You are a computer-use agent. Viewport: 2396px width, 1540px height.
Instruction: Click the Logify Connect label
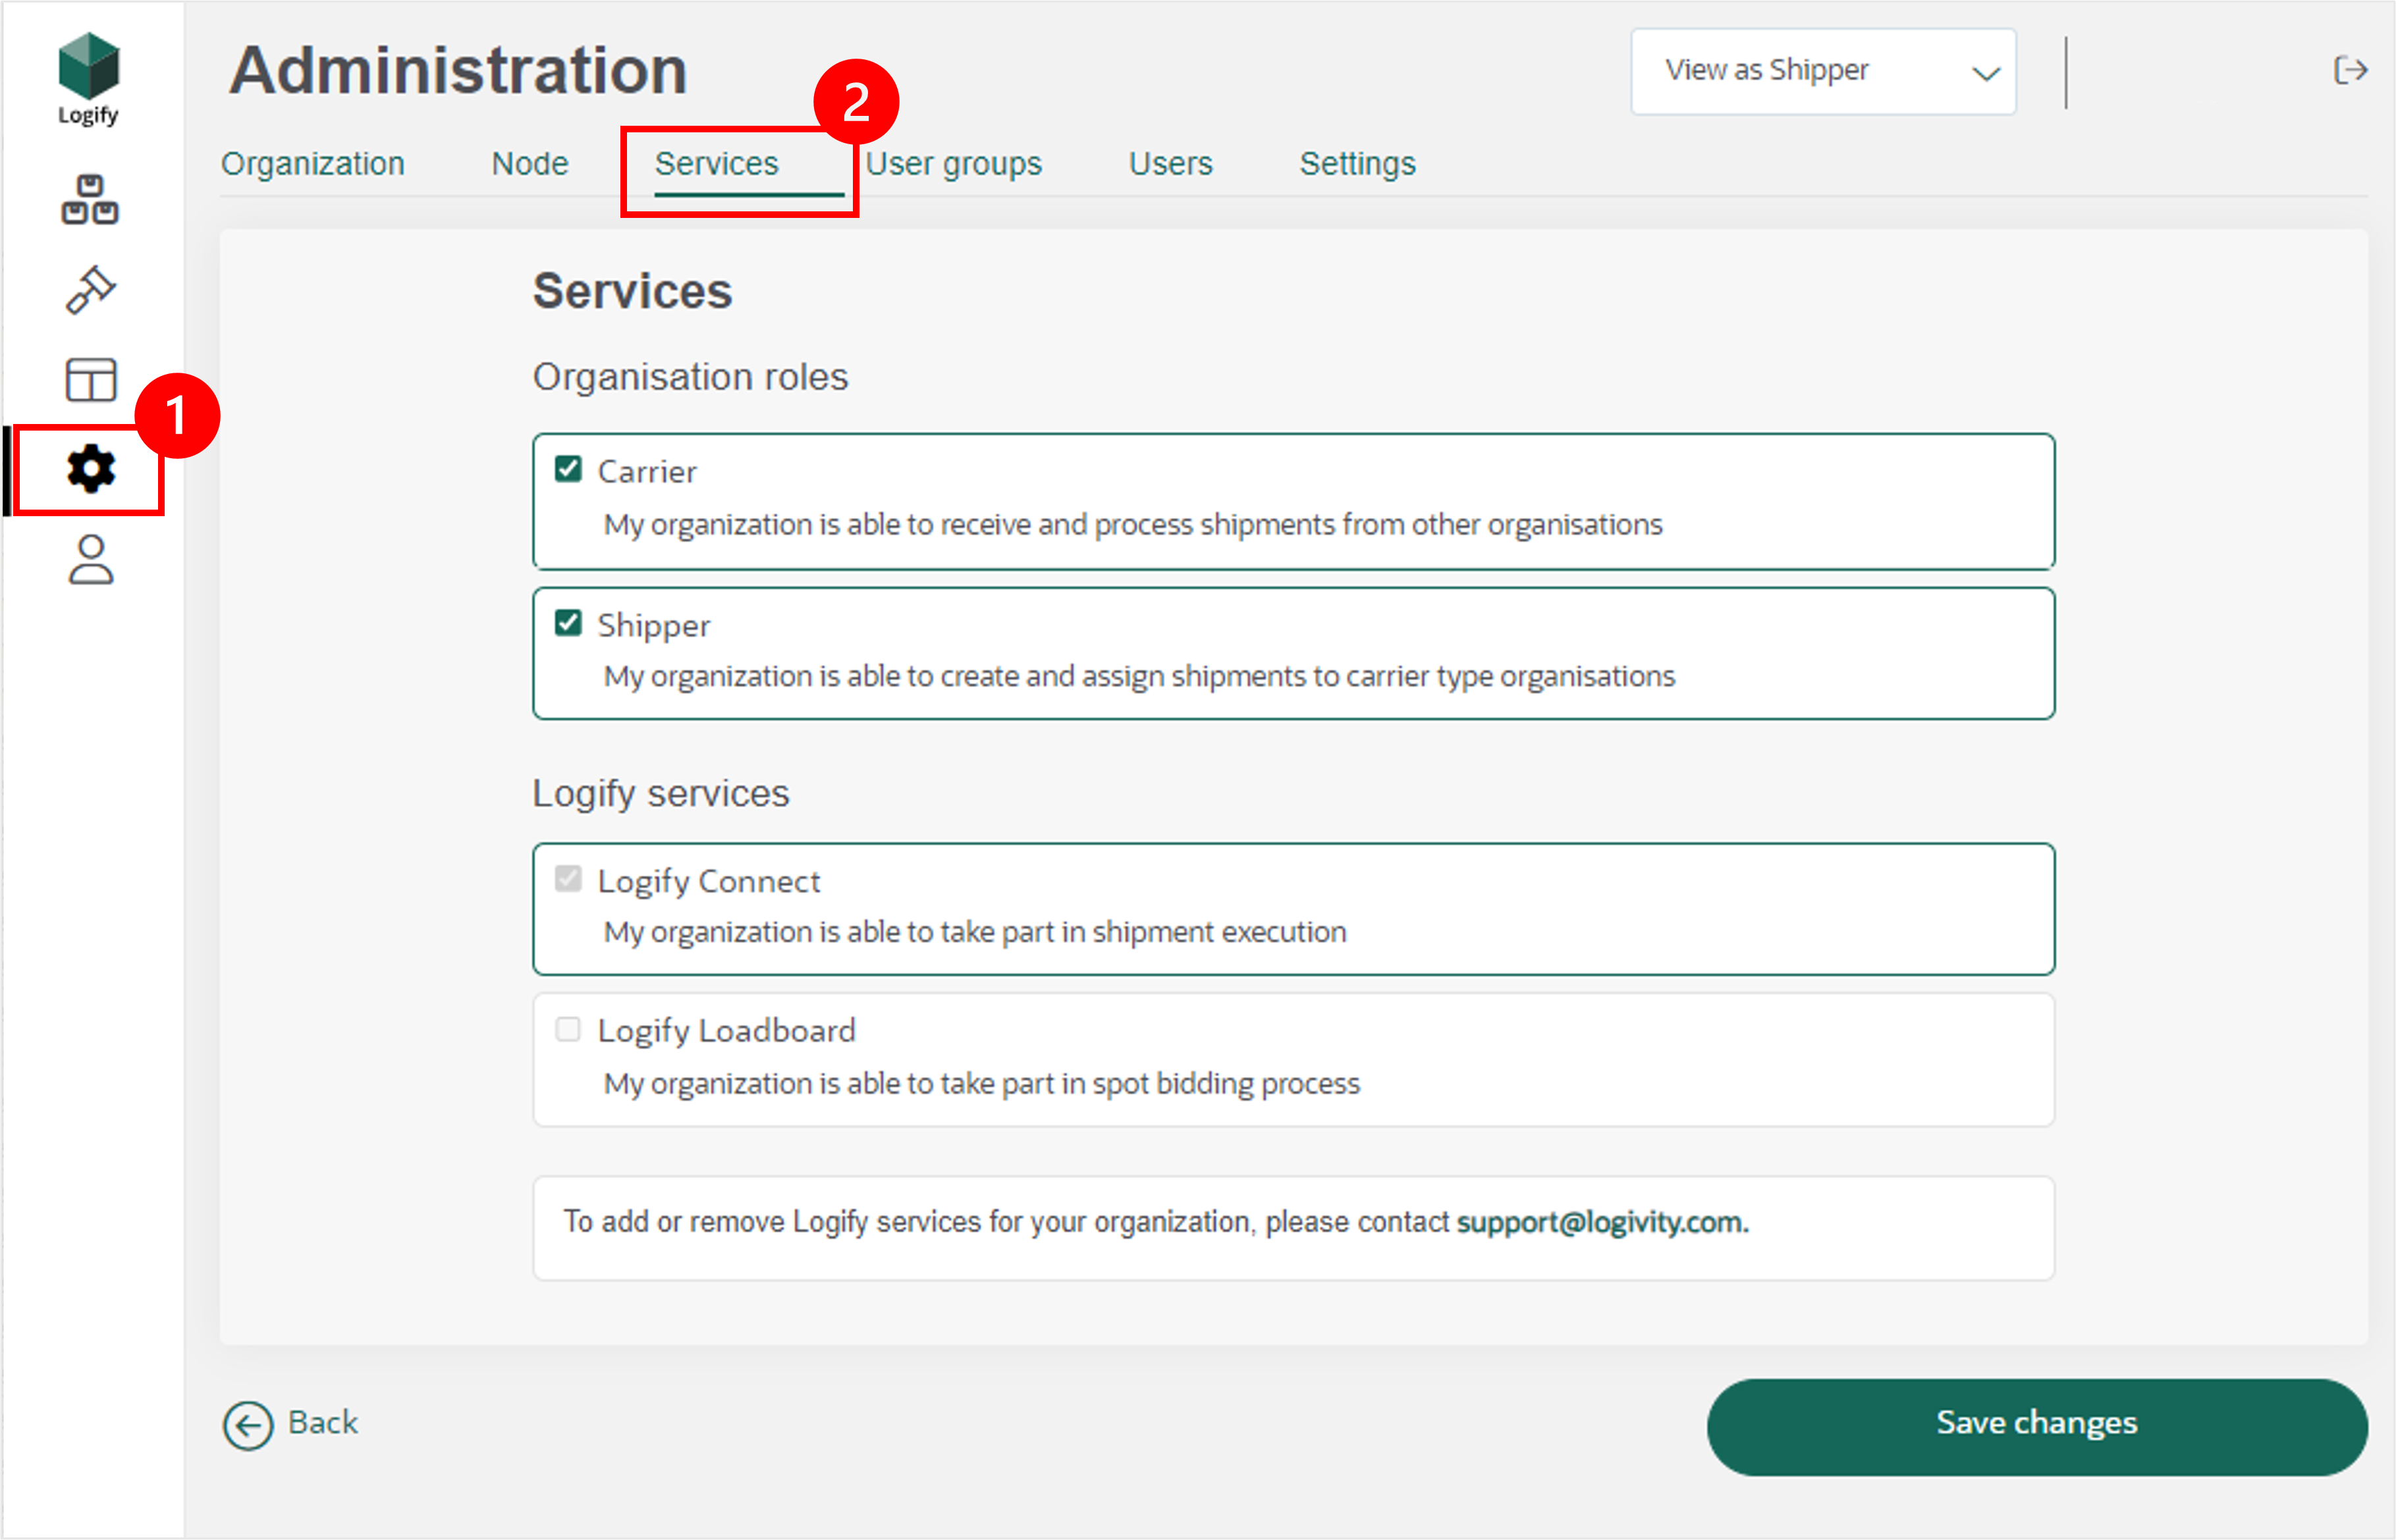[709, 882]
